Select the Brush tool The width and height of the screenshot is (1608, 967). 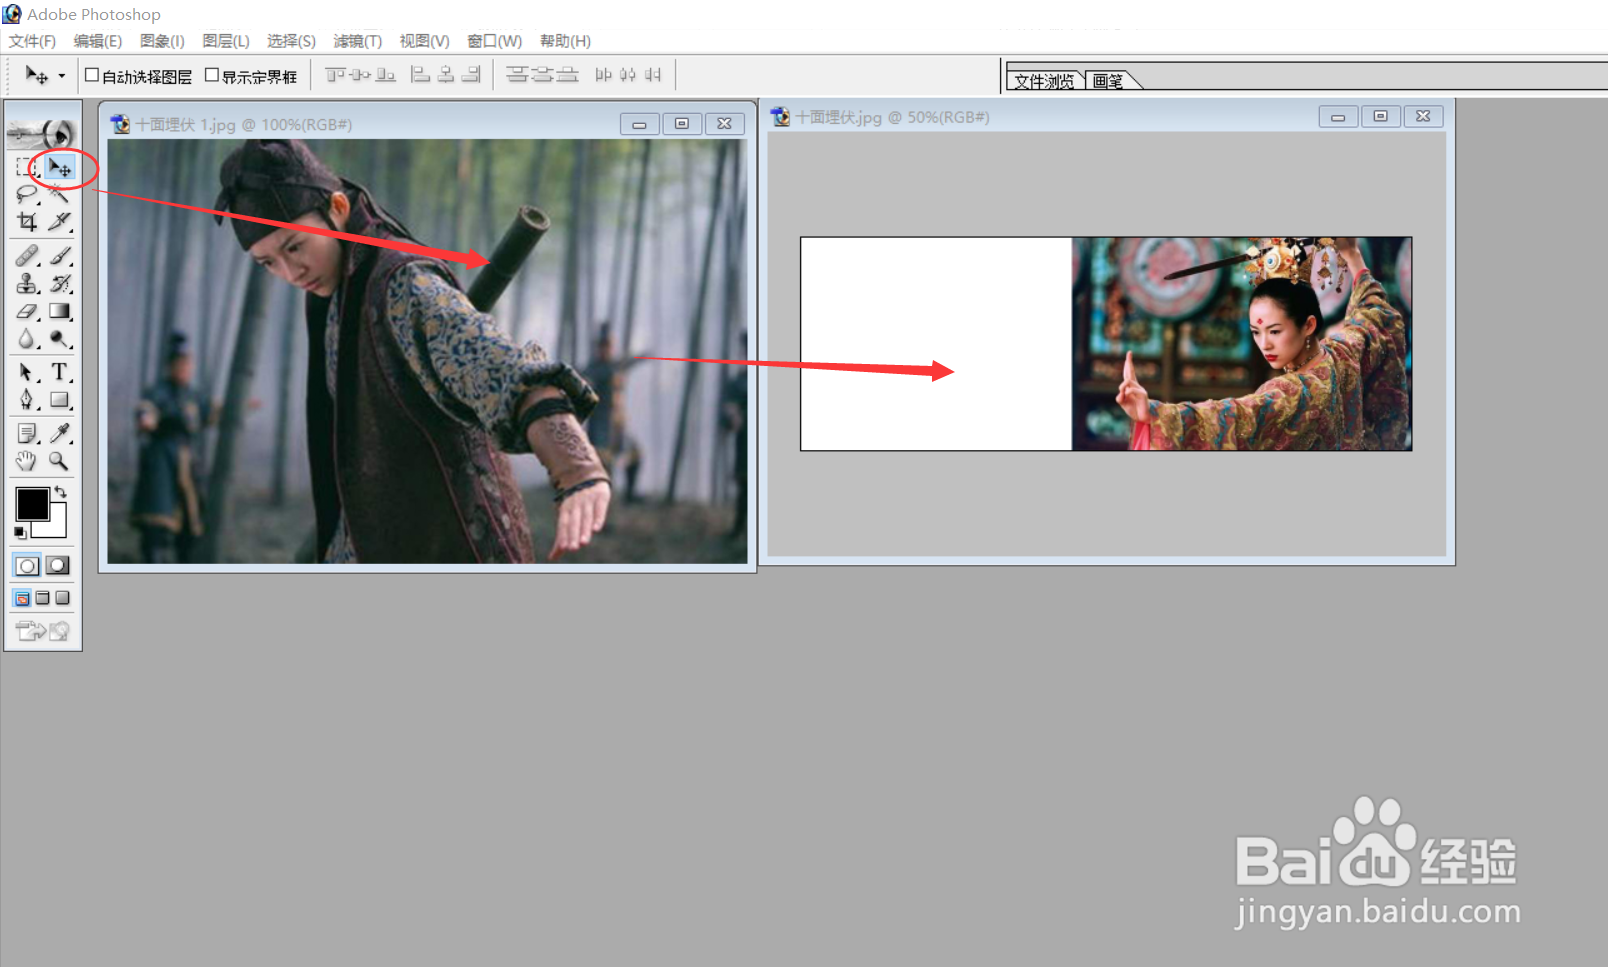point(60,256)
